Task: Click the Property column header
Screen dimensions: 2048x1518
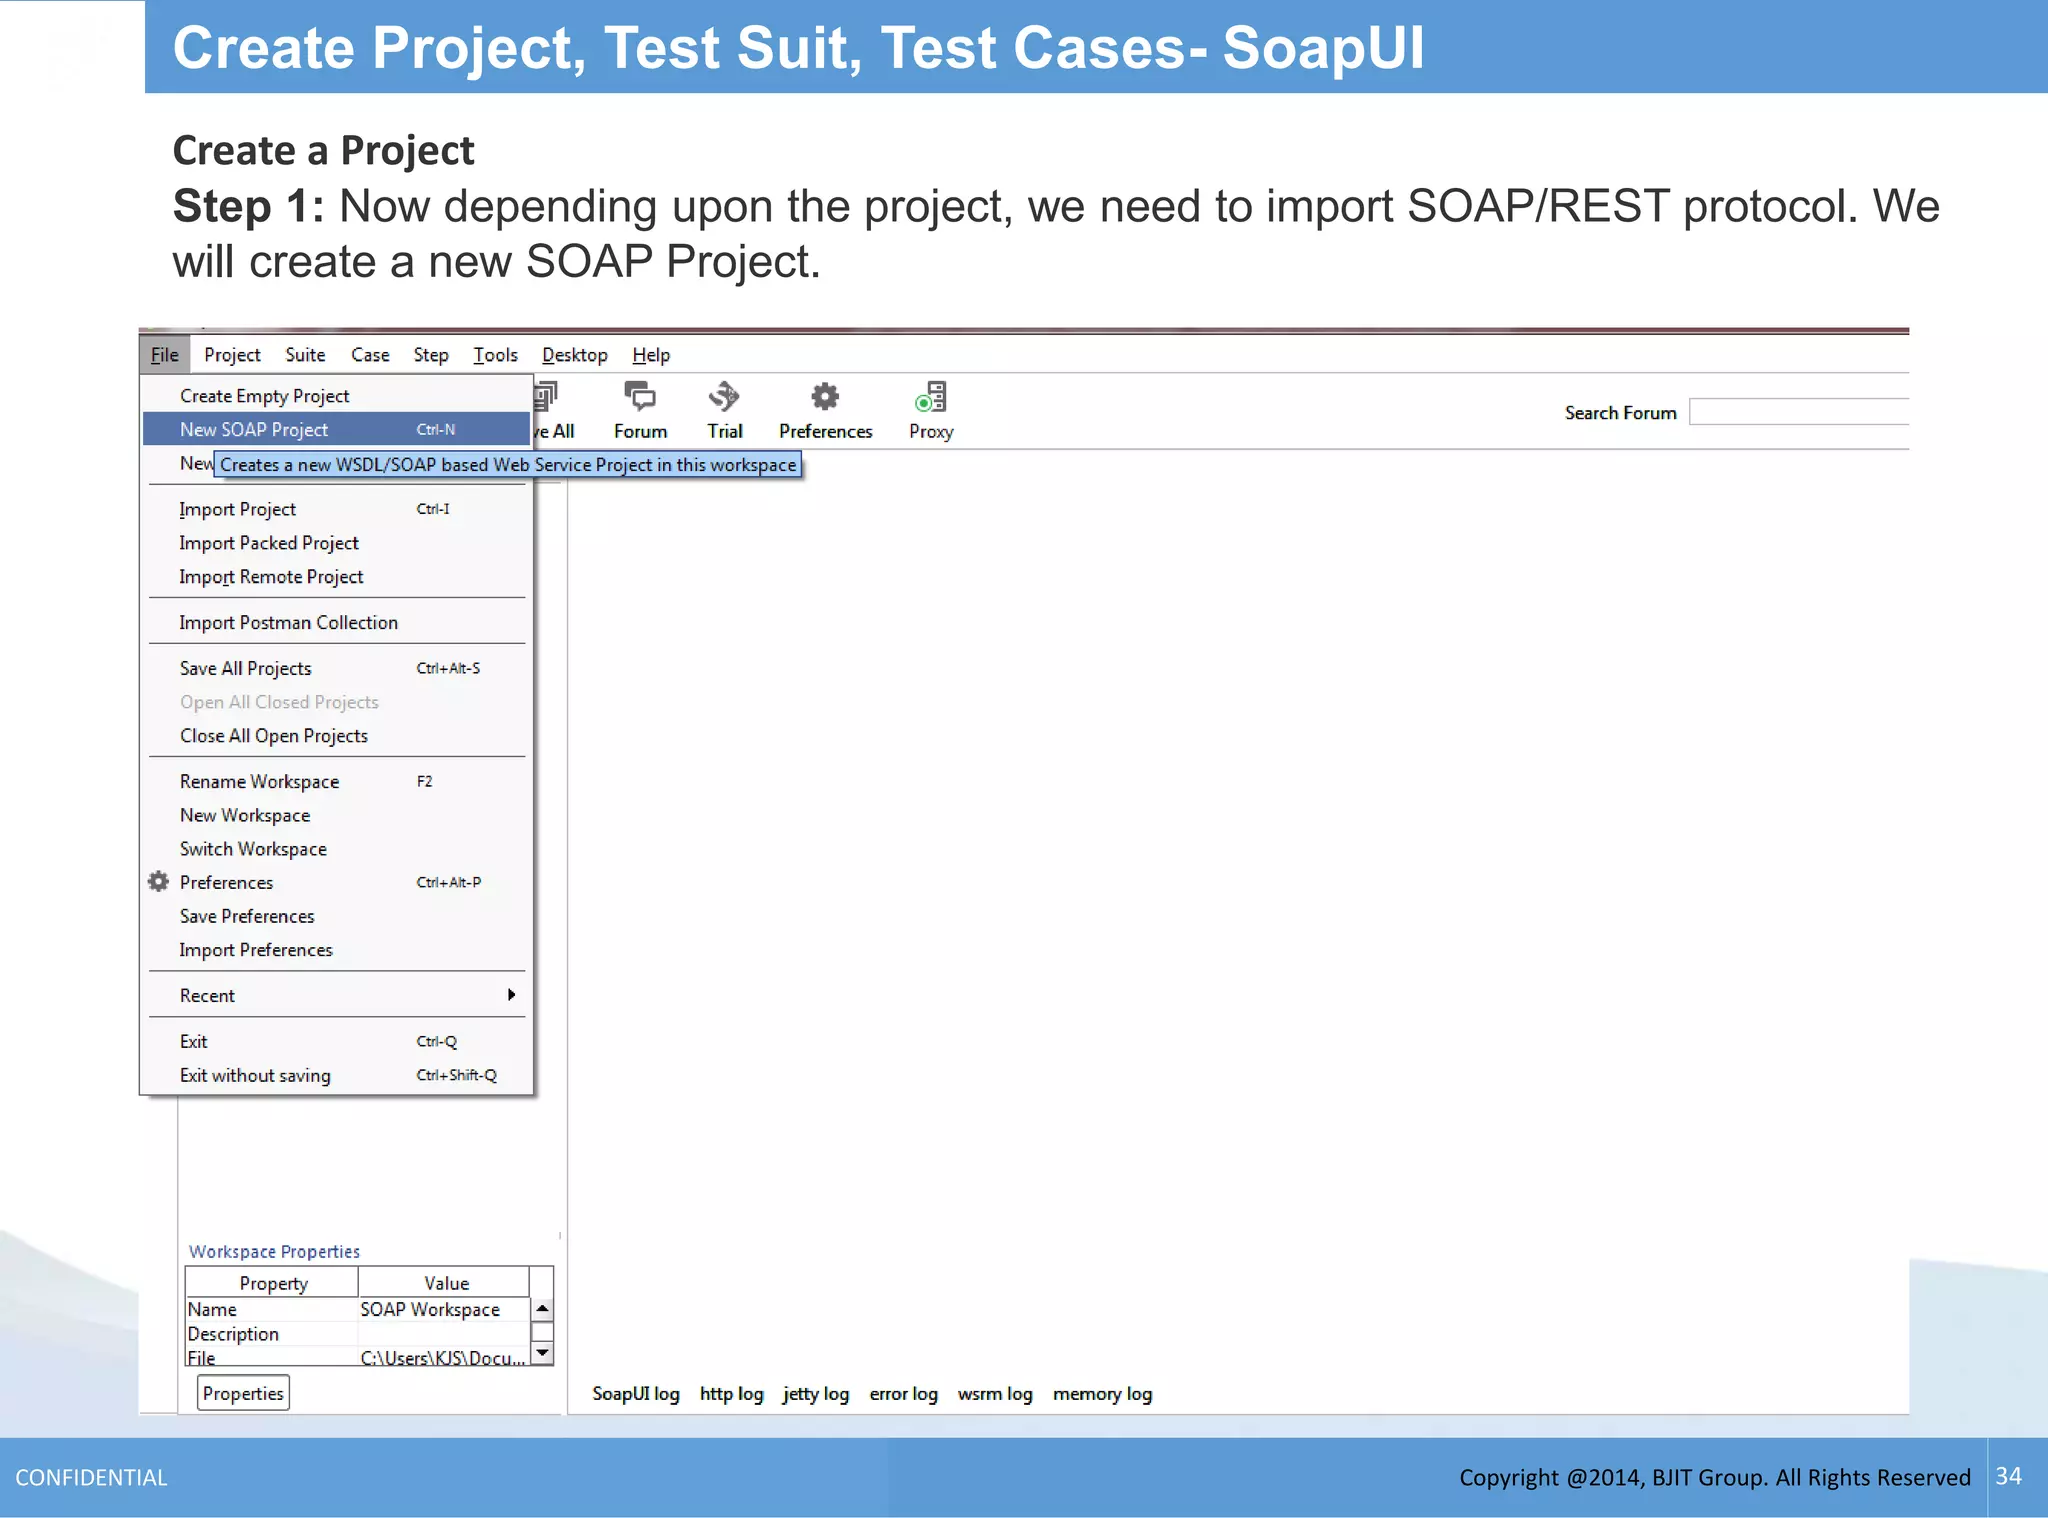Action: pos(273,1283)
